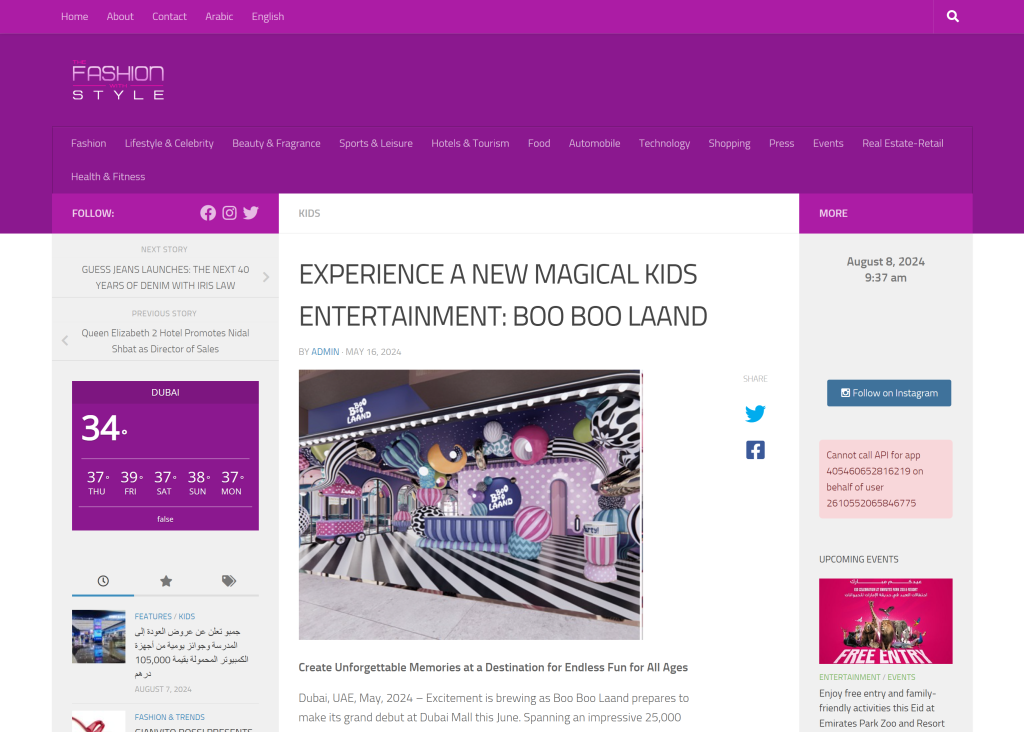
Task: Click the August 8, 2024 date text
Action: (x=886, y=261)
